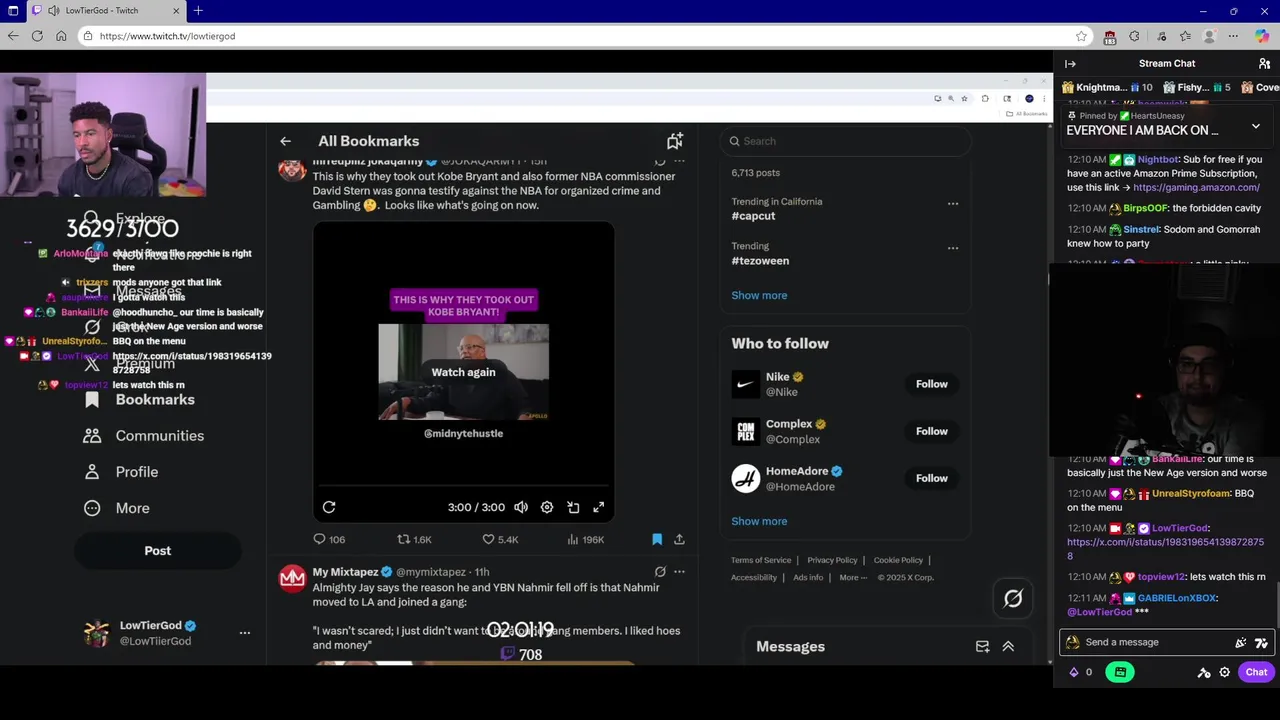Open the gaming.amazon.com link in chat

1196,187
